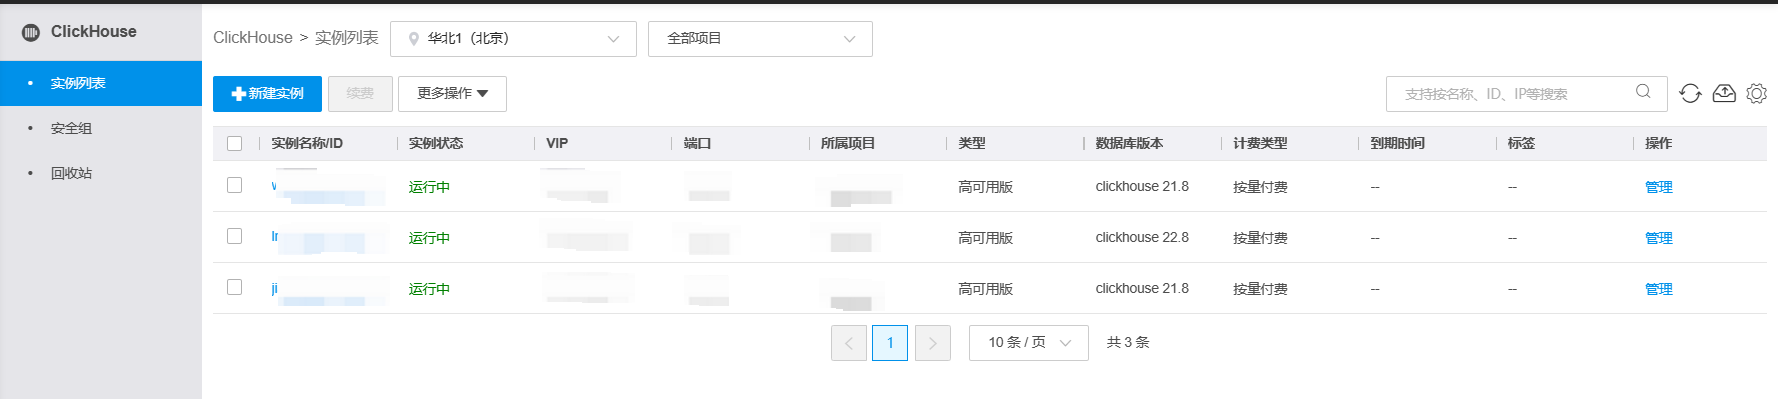Click the refresh icon near search

coord(1690,93)
